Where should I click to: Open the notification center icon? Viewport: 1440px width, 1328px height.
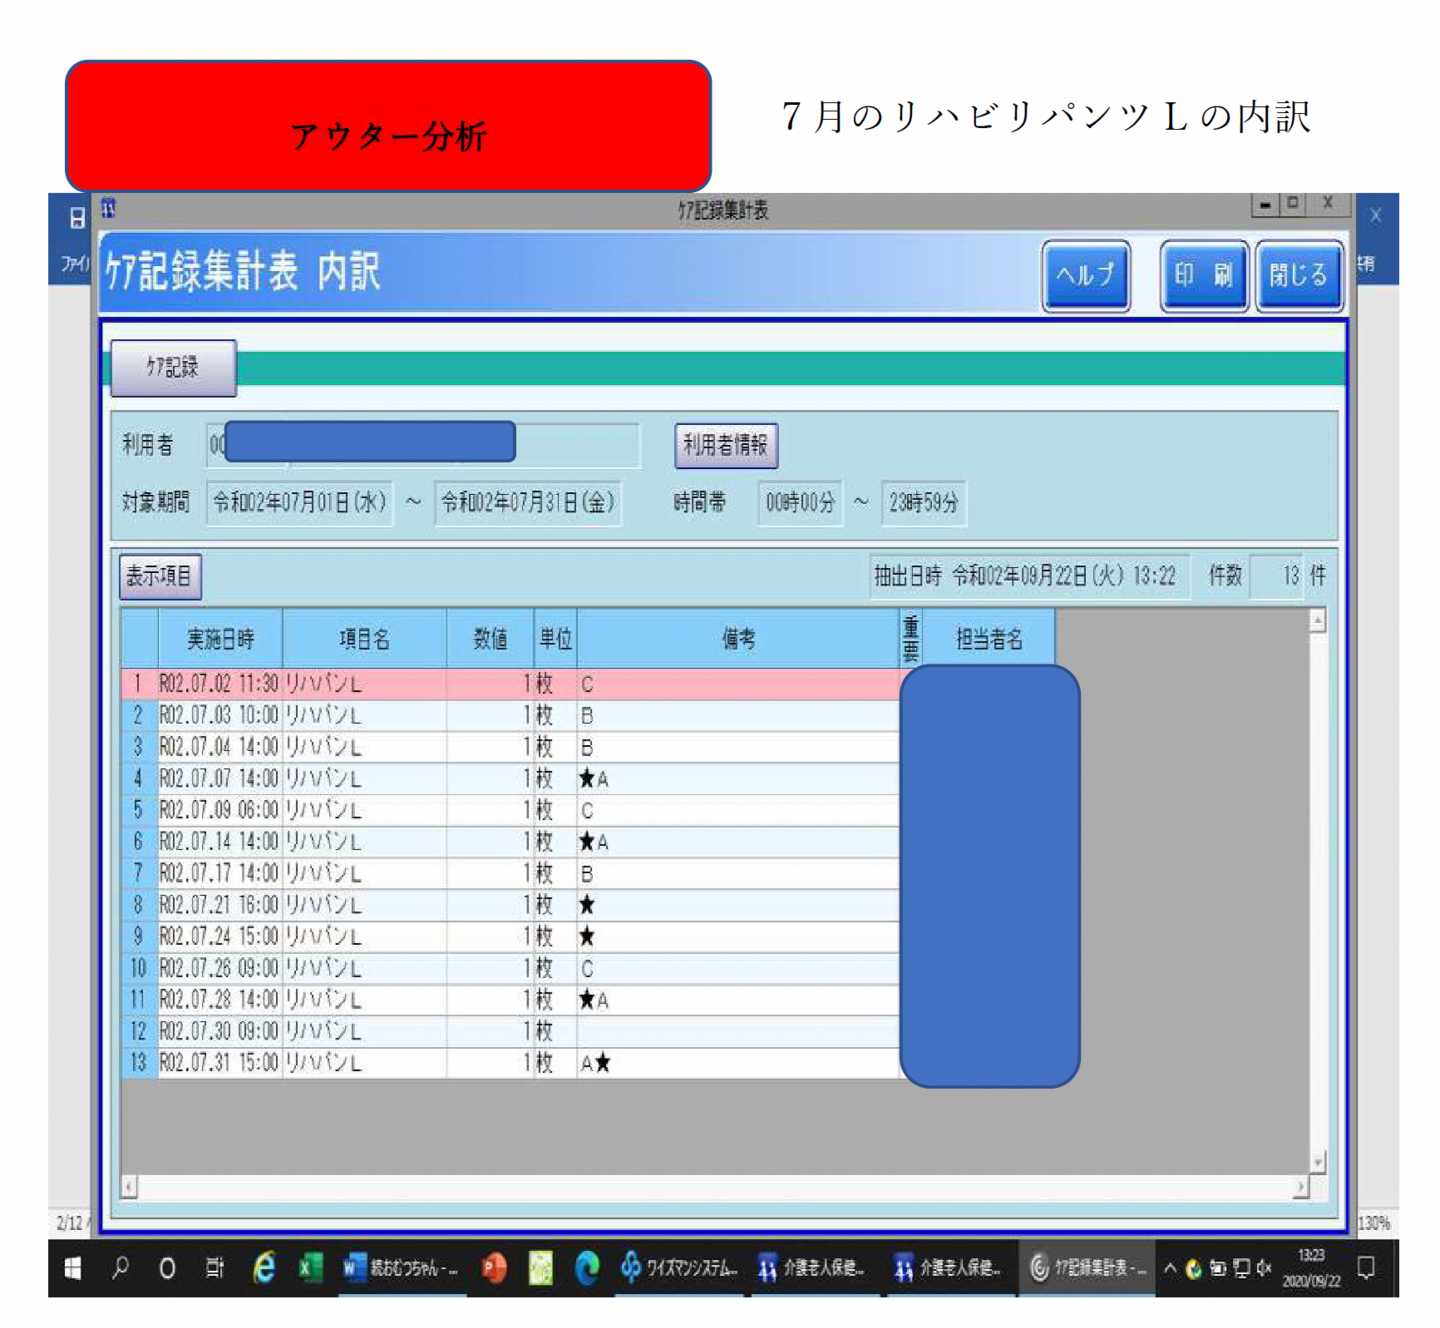pos(1366,1268)
